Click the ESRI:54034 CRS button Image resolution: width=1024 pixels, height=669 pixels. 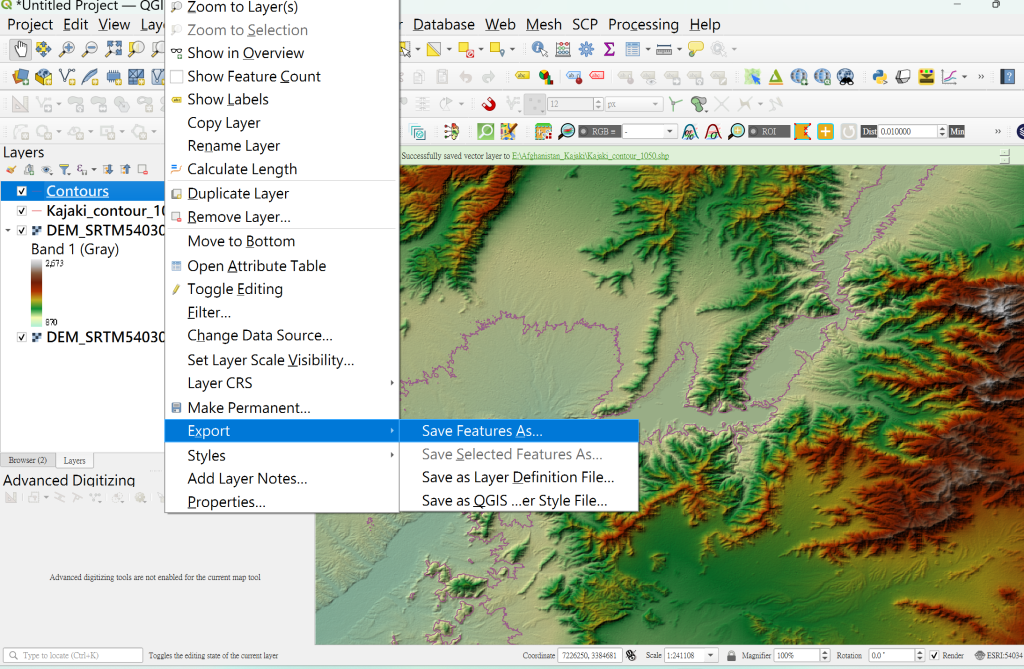pos(999,655)
